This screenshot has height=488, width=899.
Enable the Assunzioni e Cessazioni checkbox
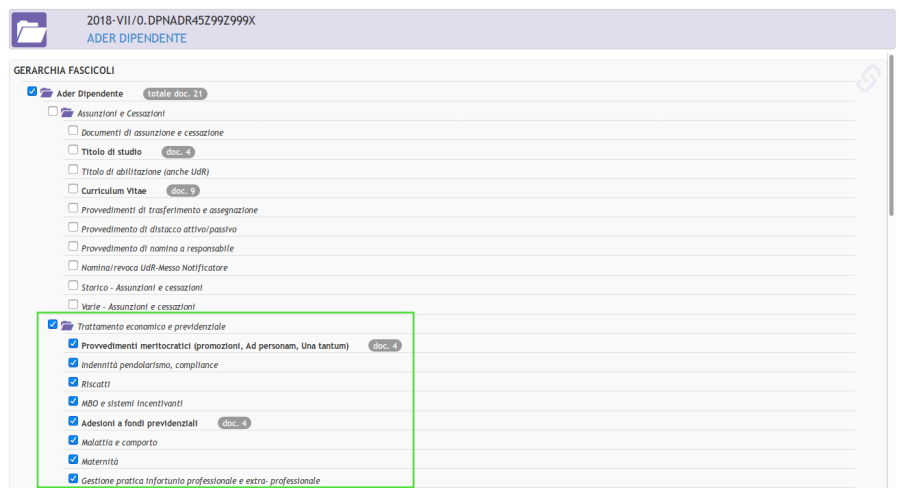[x=53, y=111]
